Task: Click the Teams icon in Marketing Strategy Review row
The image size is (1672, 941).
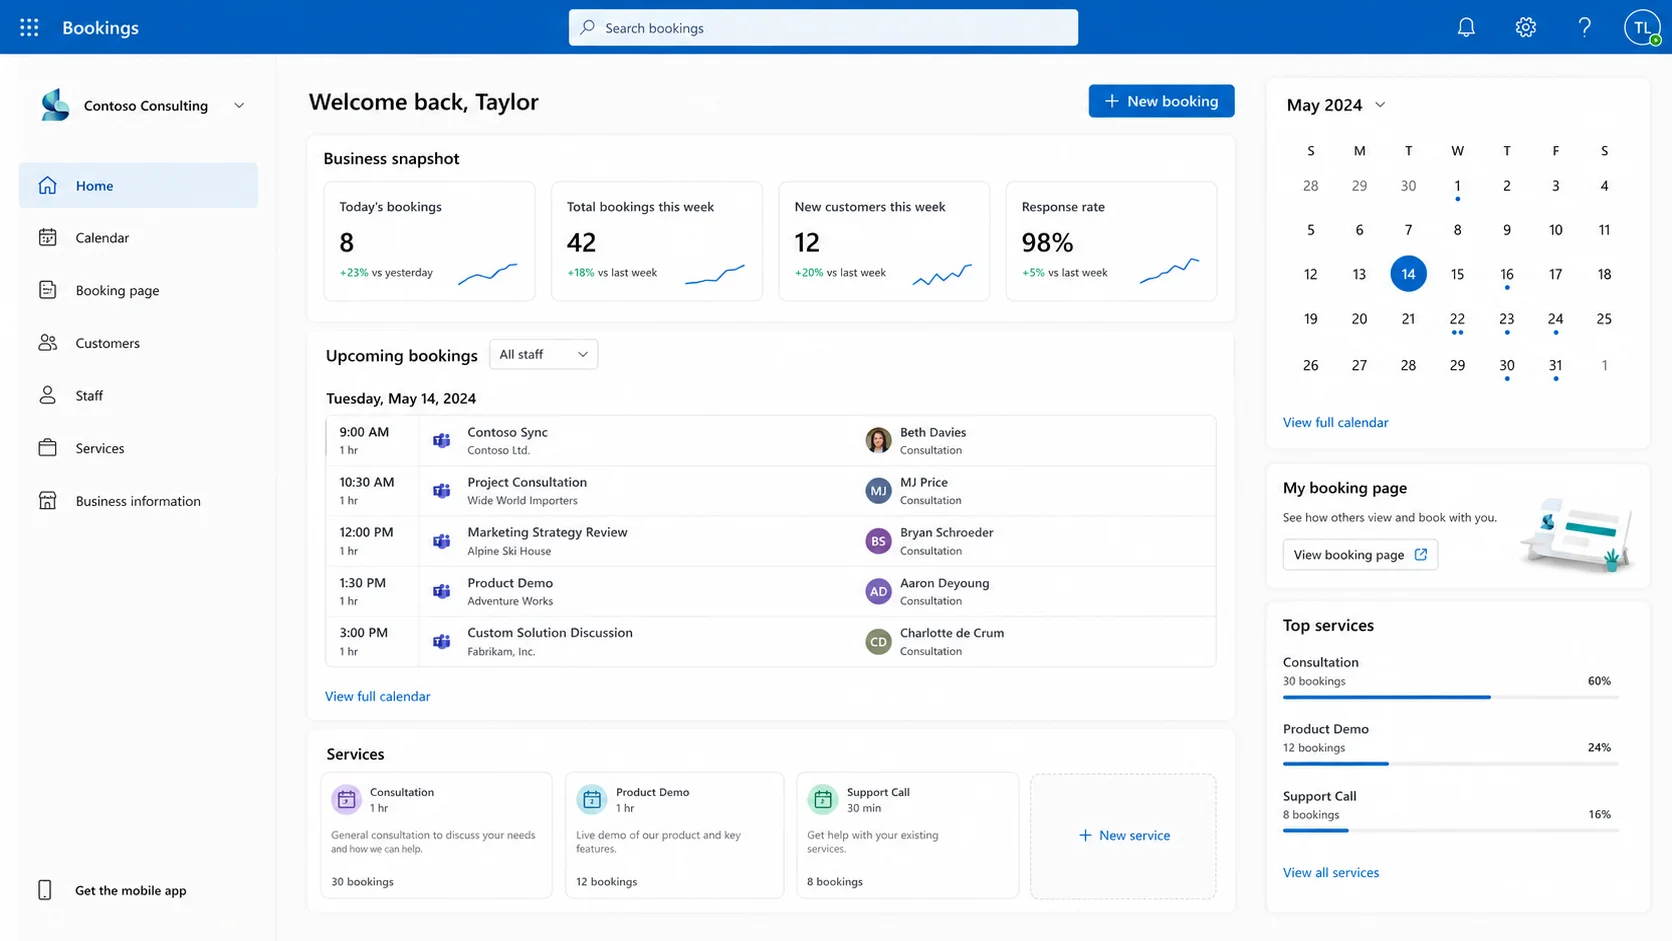Action: [x=441, y=541]
